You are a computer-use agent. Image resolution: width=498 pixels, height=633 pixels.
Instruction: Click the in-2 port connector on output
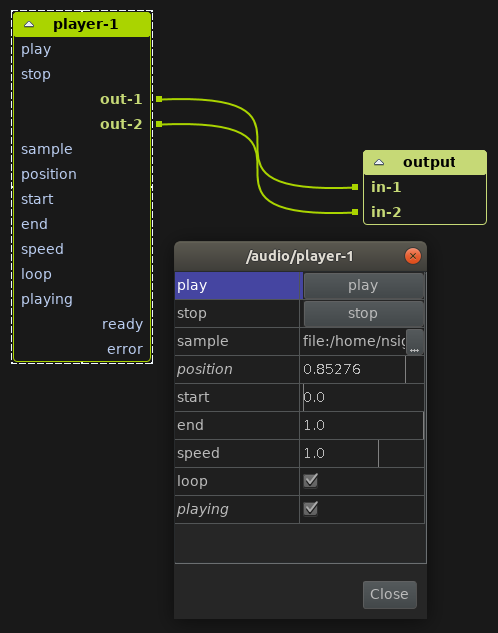click(355, 212)
